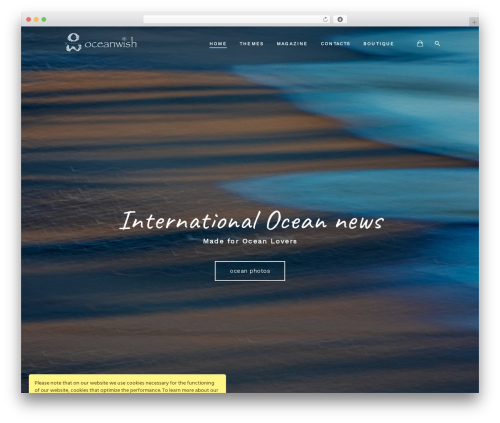
Task: Click the yellow cookie notice banner
Action: point(127,384)
